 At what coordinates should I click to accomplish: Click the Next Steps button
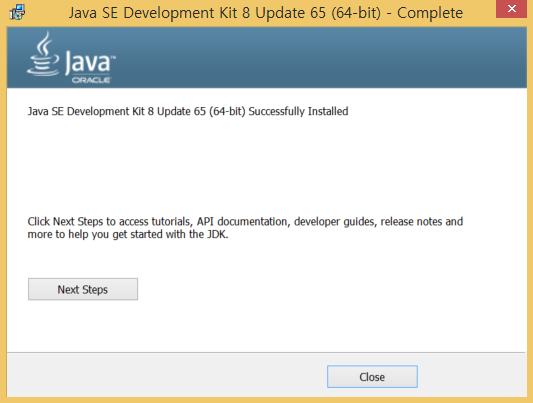83,289
